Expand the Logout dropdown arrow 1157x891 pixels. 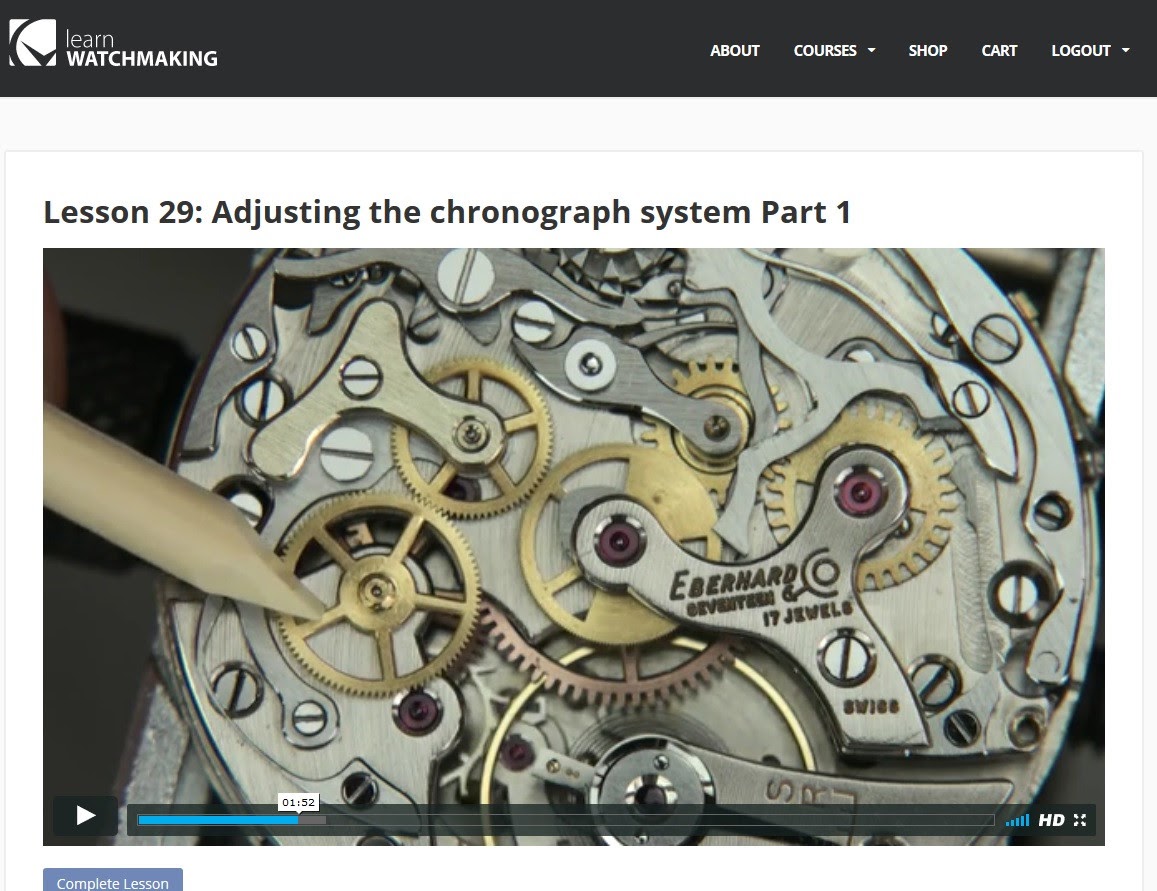[1127, 50]
